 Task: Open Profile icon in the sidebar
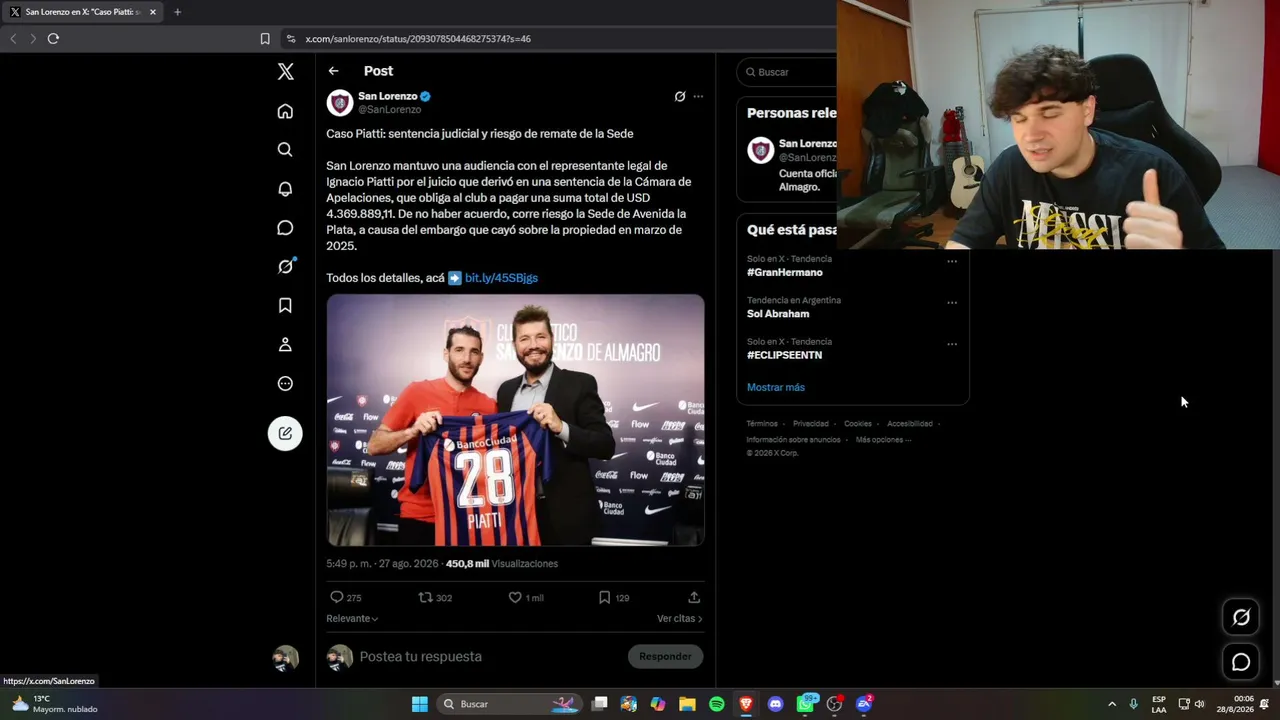tap(285, 344)
